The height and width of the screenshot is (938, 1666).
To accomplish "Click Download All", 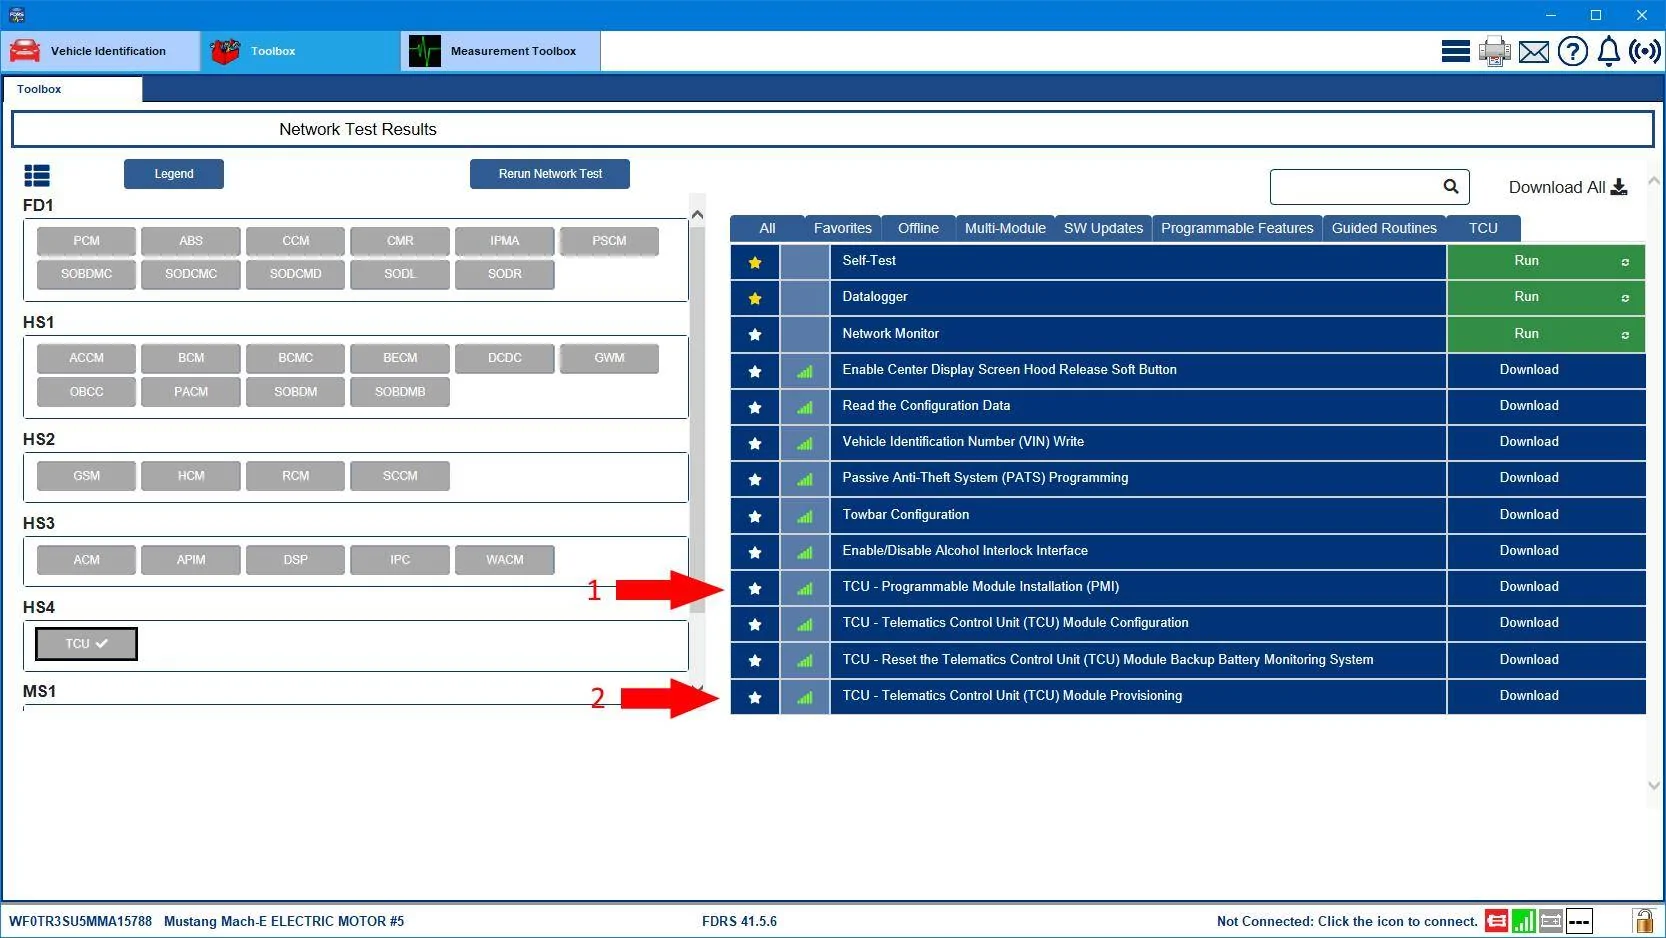I will click(x=1568, y=187).
